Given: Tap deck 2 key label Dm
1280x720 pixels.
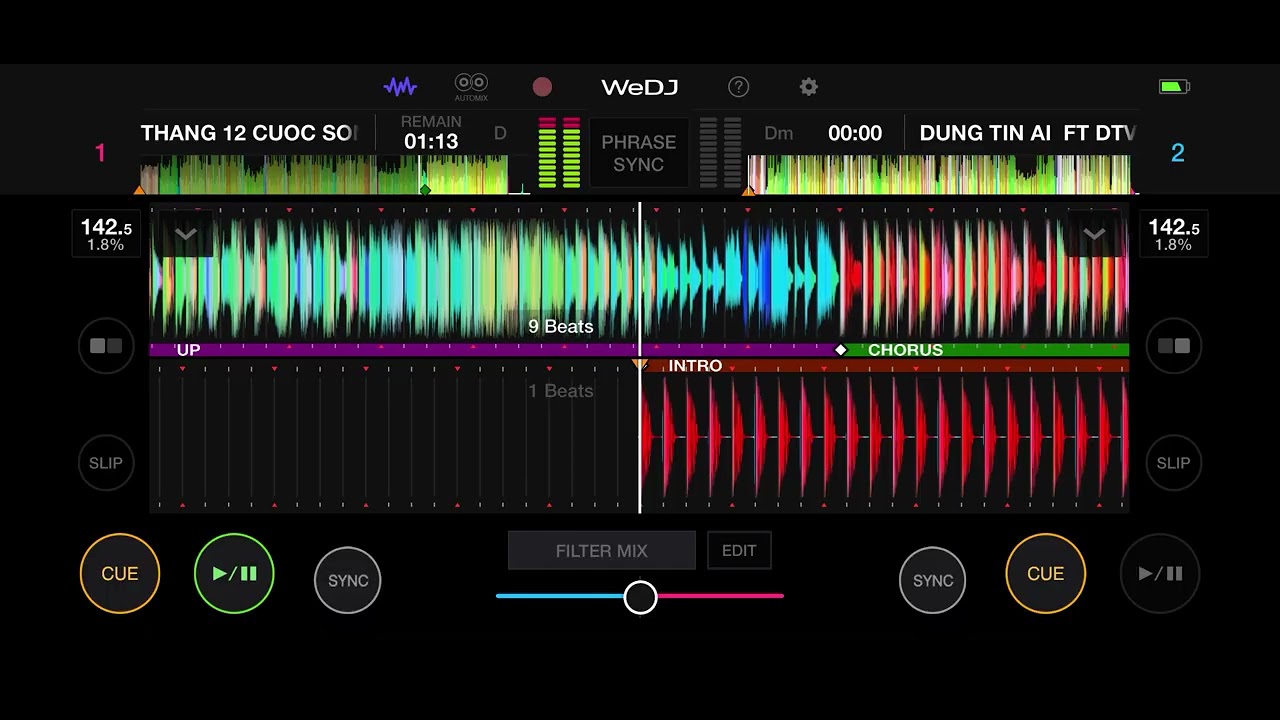Looking at the screenshot, I should 779,133.
